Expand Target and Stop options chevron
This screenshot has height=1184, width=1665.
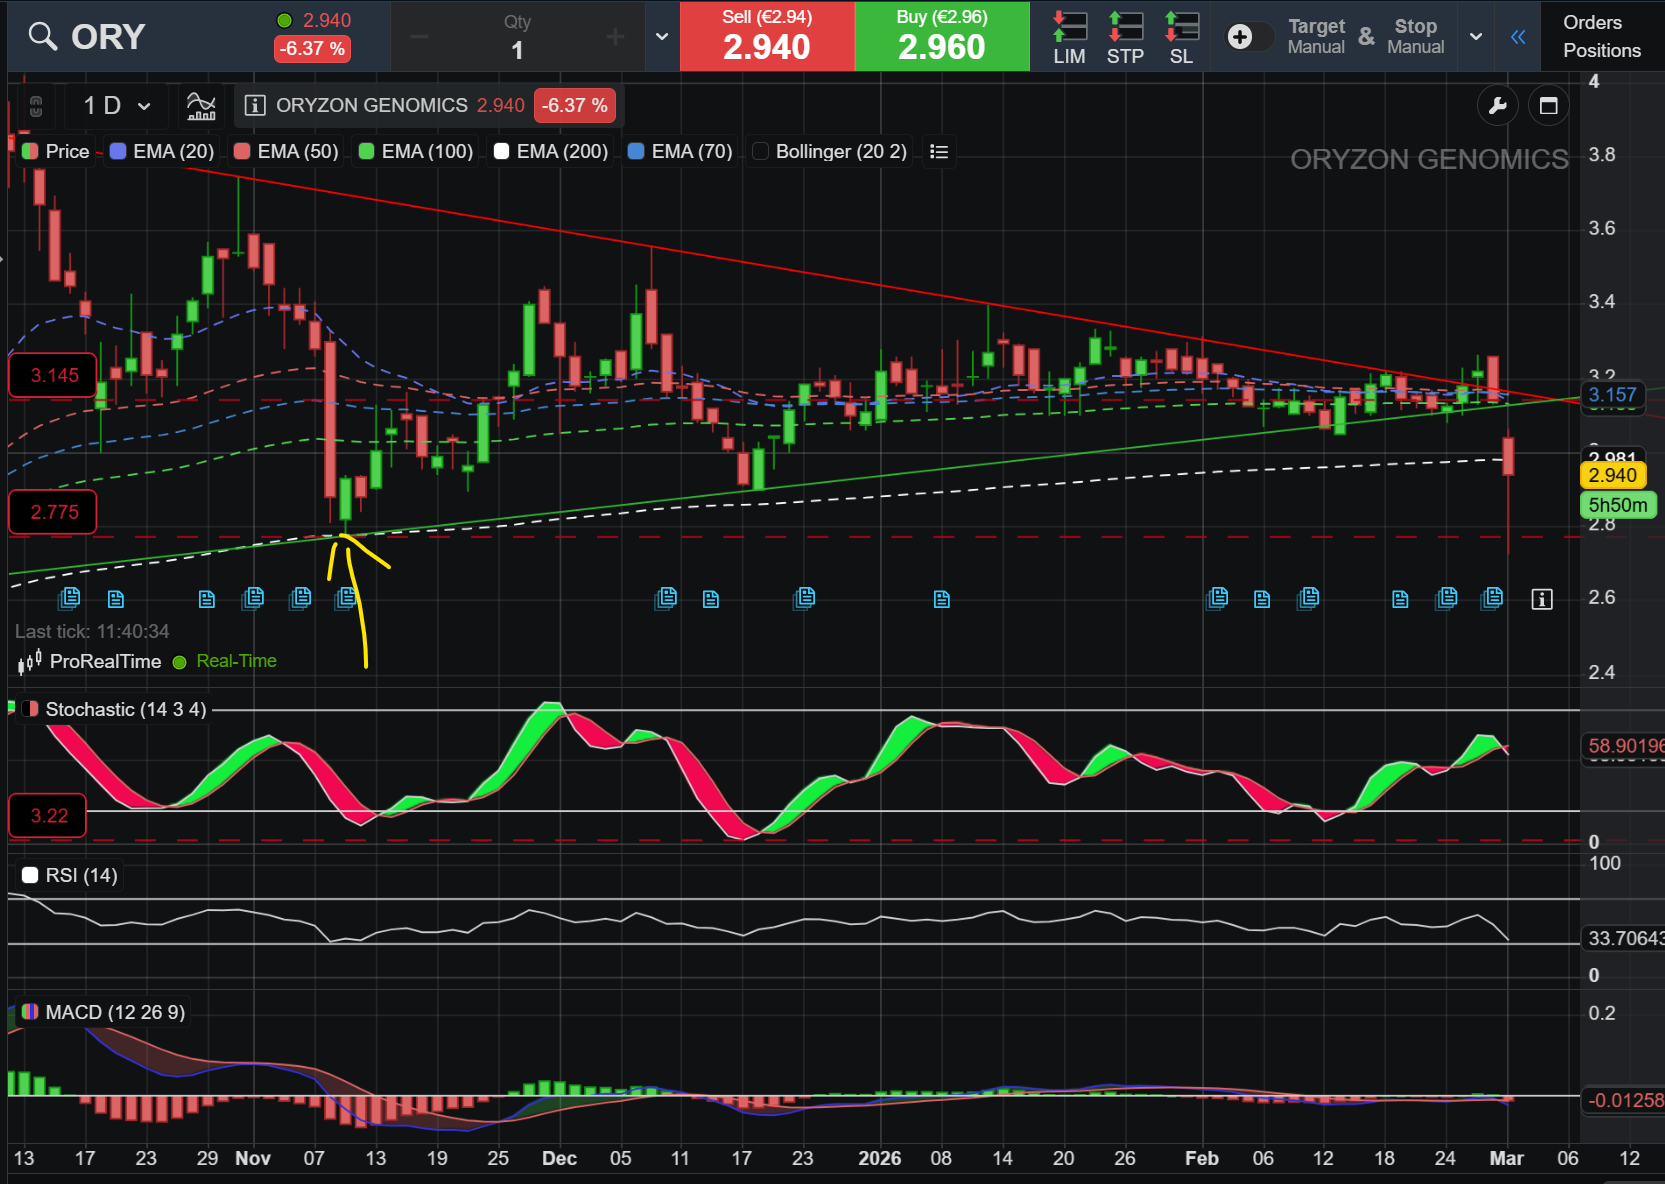pos(1476,37)
